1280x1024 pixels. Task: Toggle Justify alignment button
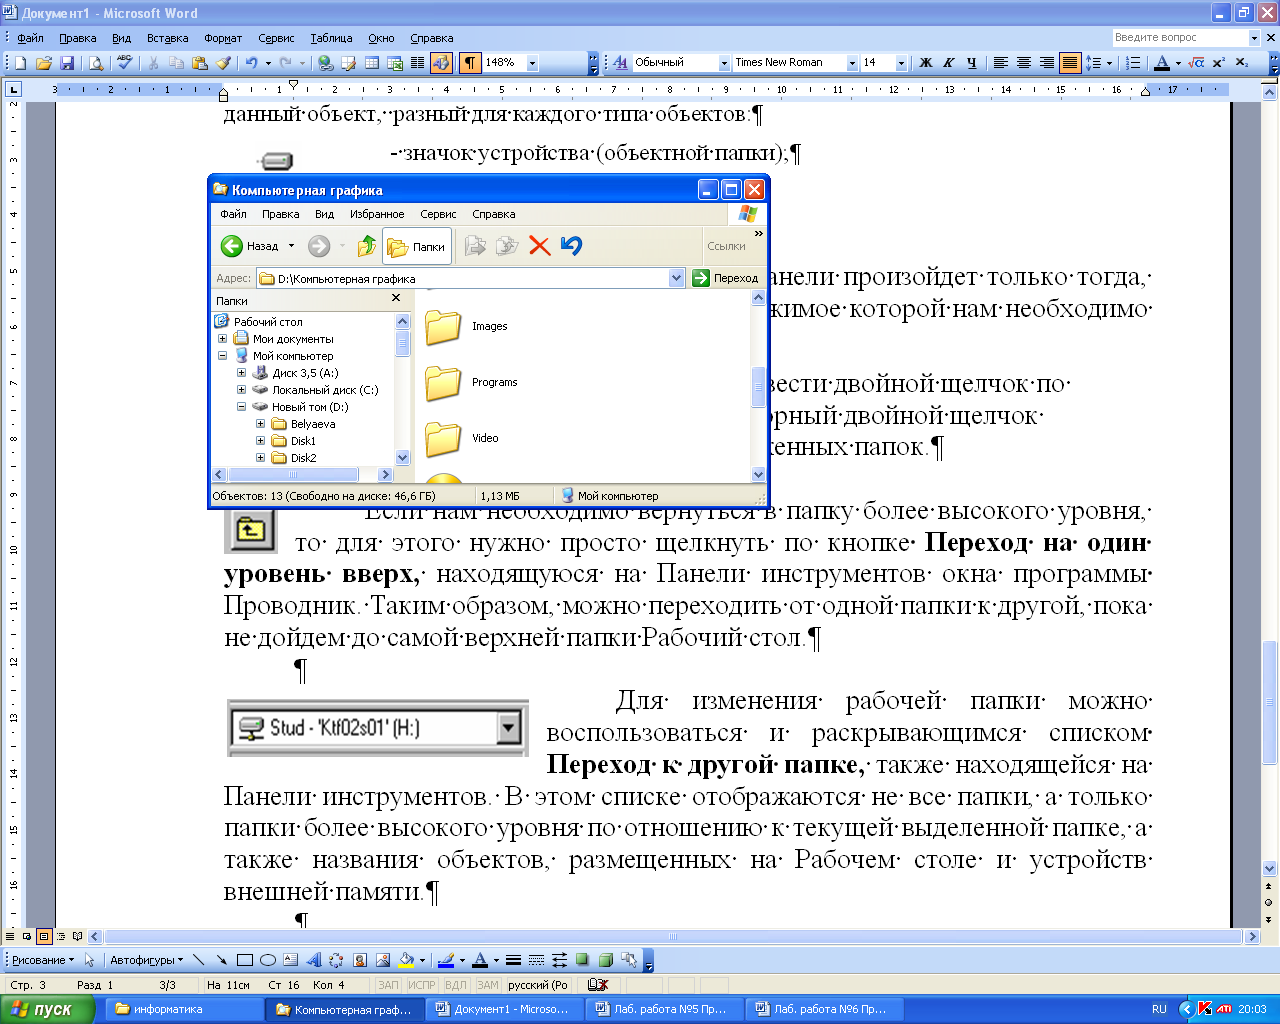tap(1070, 63)
